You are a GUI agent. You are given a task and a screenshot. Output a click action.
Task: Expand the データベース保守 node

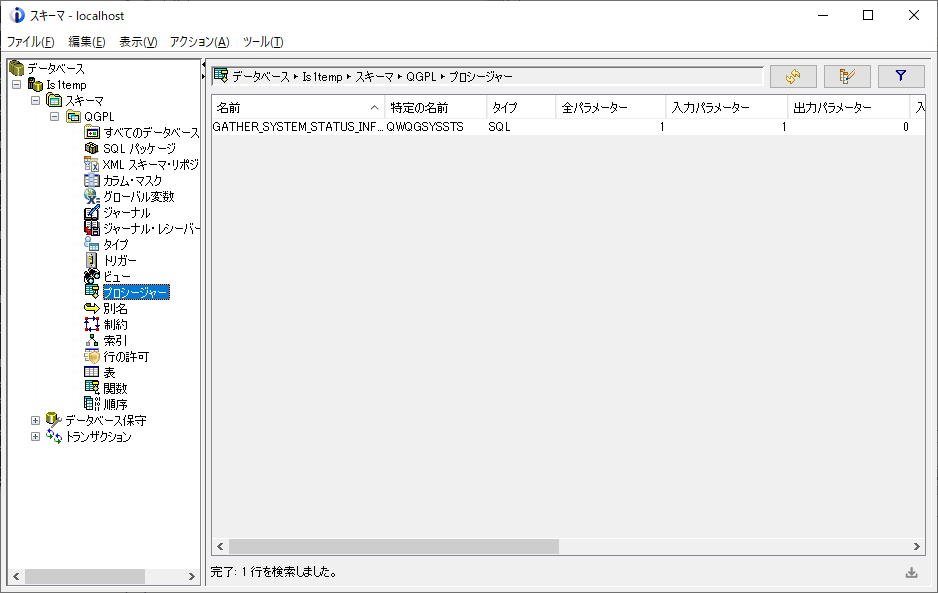coord(35,421)
